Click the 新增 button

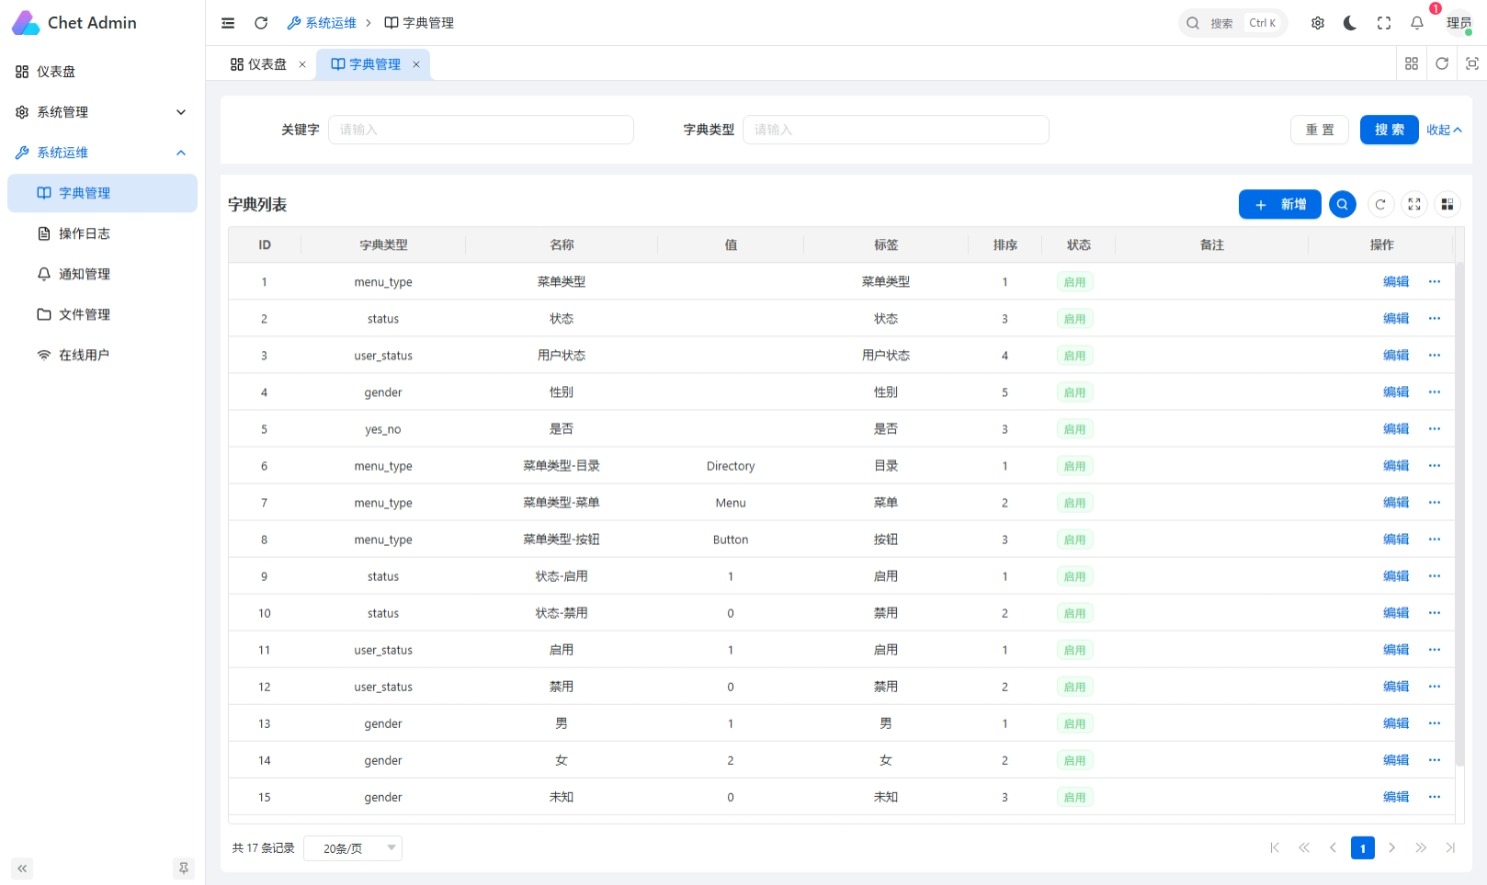(1280, 204)
